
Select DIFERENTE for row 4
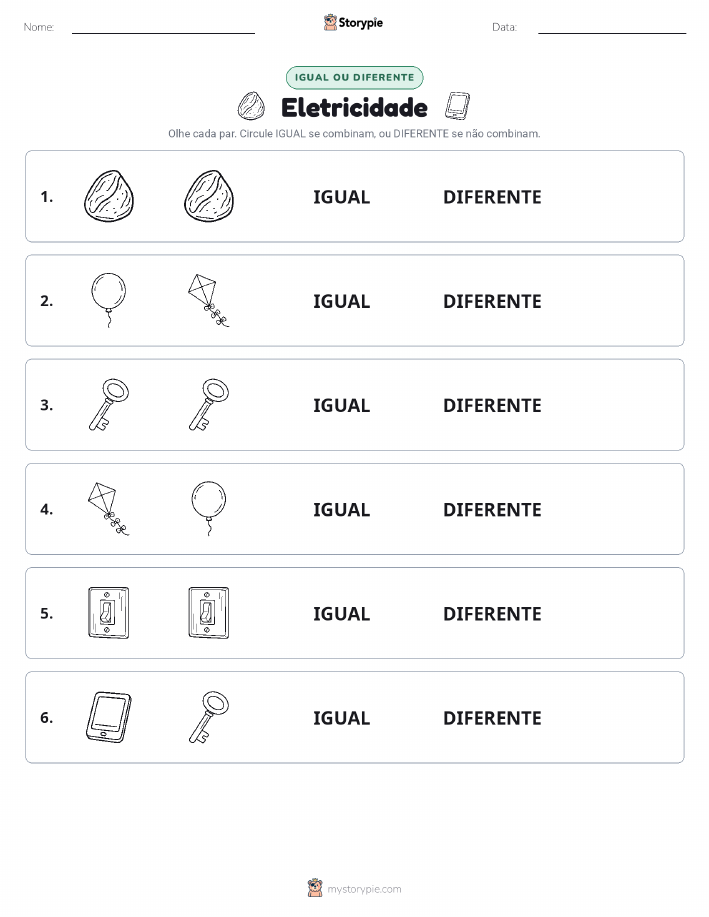[492, 509]
